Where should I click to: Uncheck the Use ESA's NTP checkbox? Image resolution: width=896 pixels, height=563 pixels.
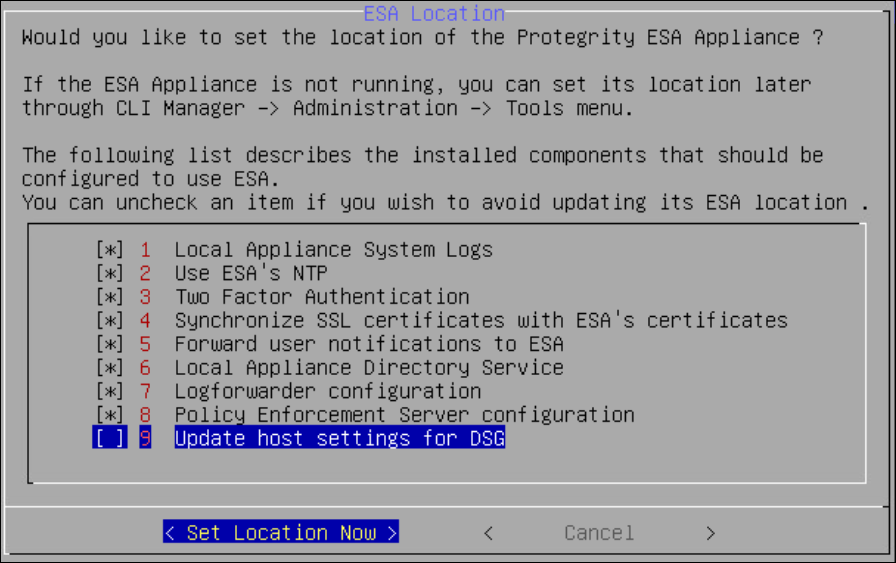click(x=110, y=273)
